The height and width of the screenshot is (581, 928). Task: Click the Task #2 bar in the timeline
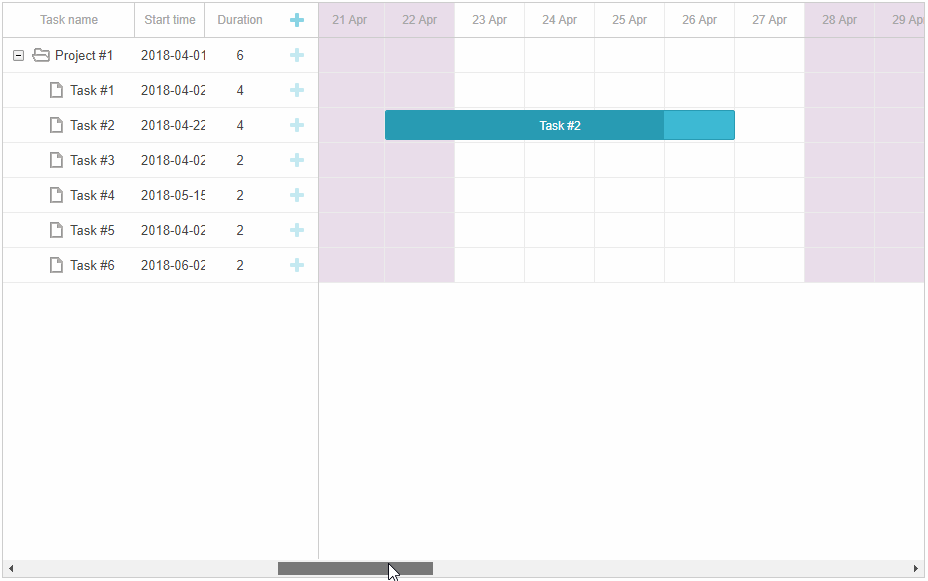(x=560, y=125)
